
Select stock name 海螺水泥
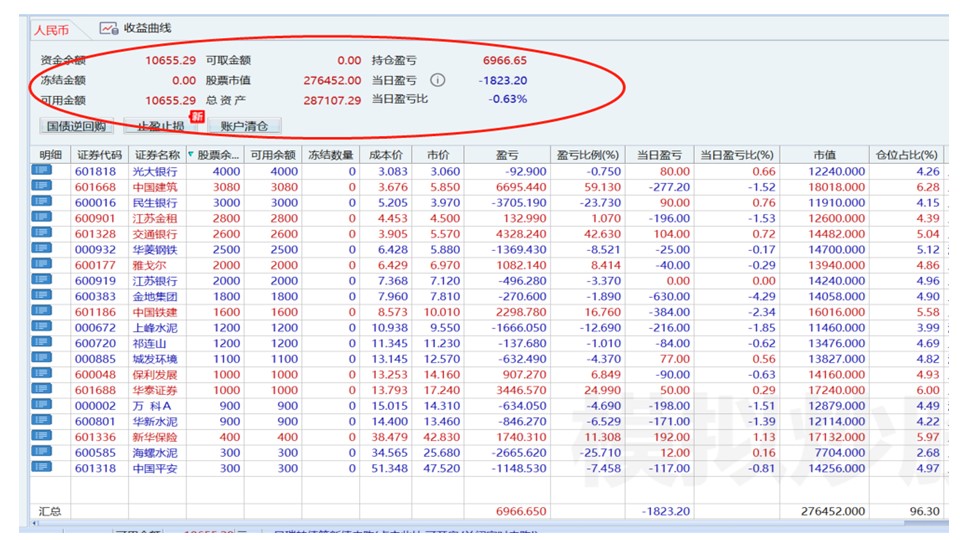[155, 452]
